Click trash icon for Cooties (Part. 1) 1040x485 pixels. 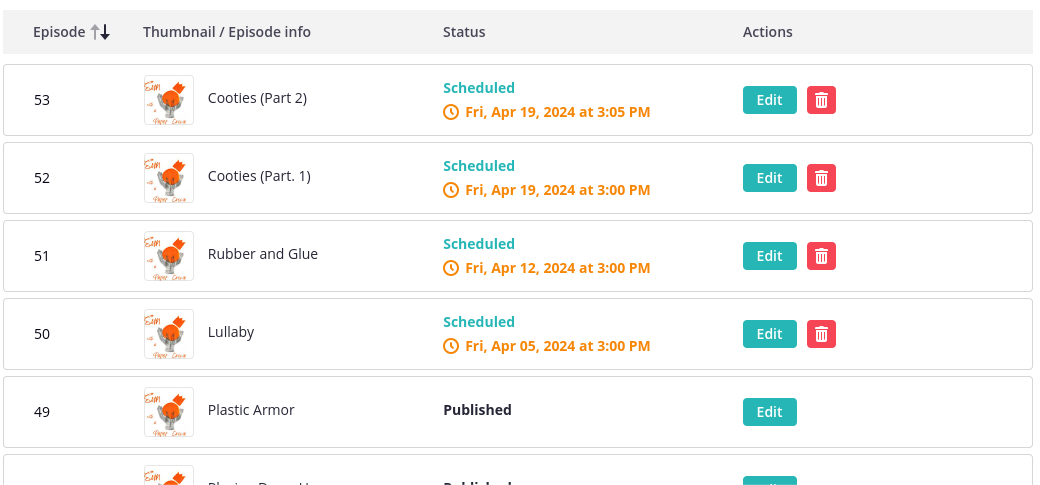tap(821, 178)
